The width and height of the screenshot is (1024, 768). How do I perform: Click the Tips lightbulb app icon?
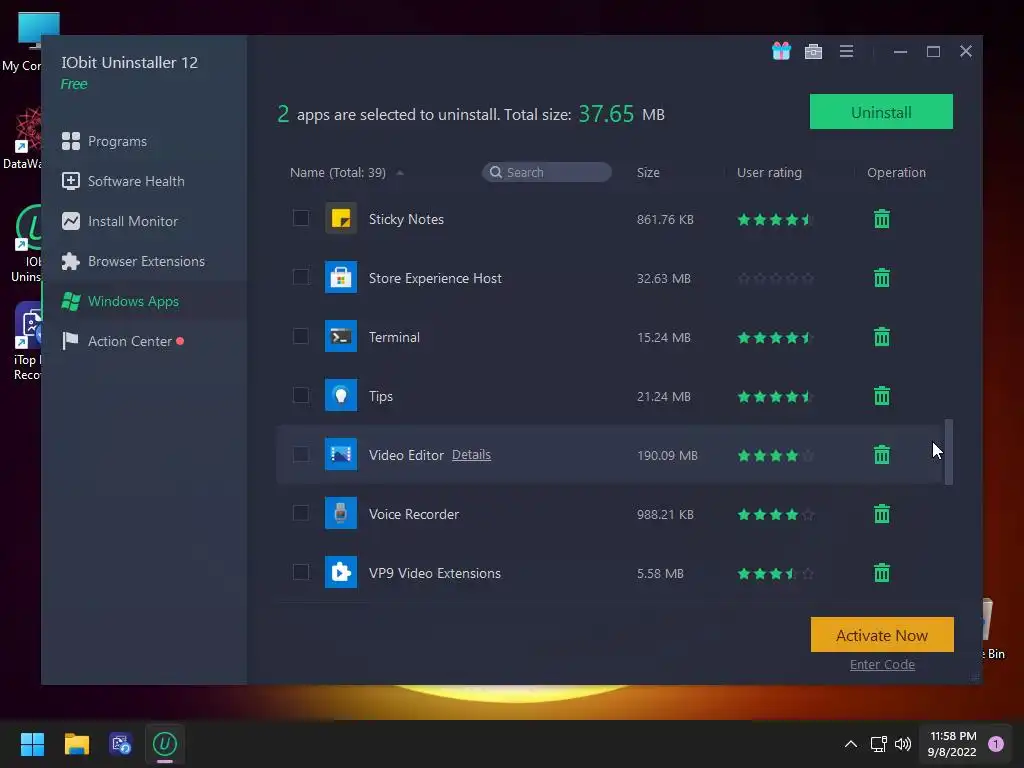pyautogui.click(x=341, y=395)
